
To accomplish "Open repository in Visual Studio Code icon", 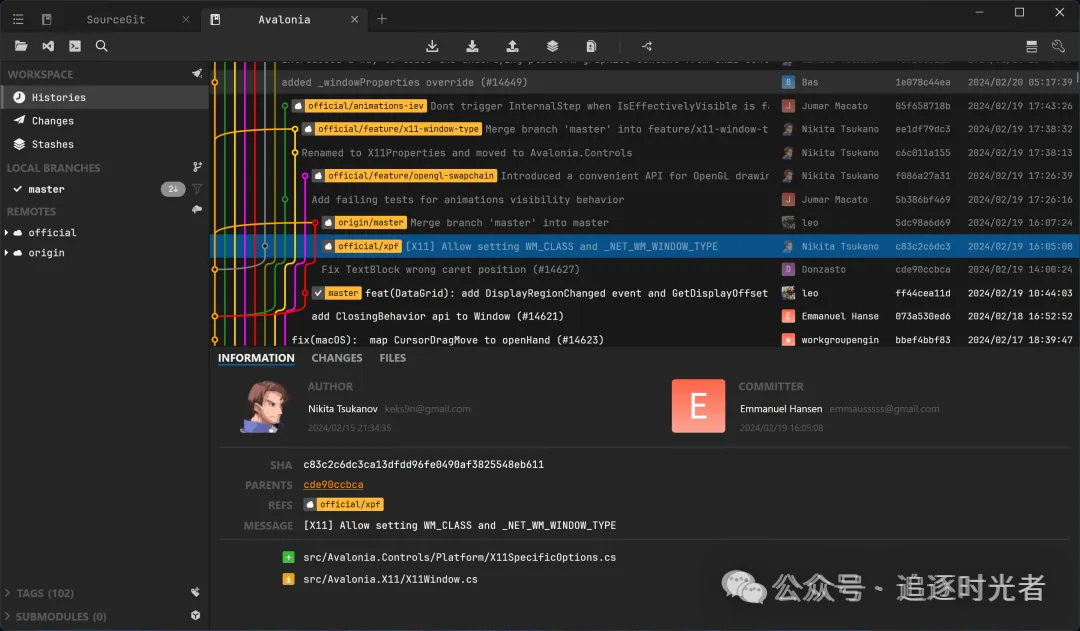I will (x=48, y=46).
